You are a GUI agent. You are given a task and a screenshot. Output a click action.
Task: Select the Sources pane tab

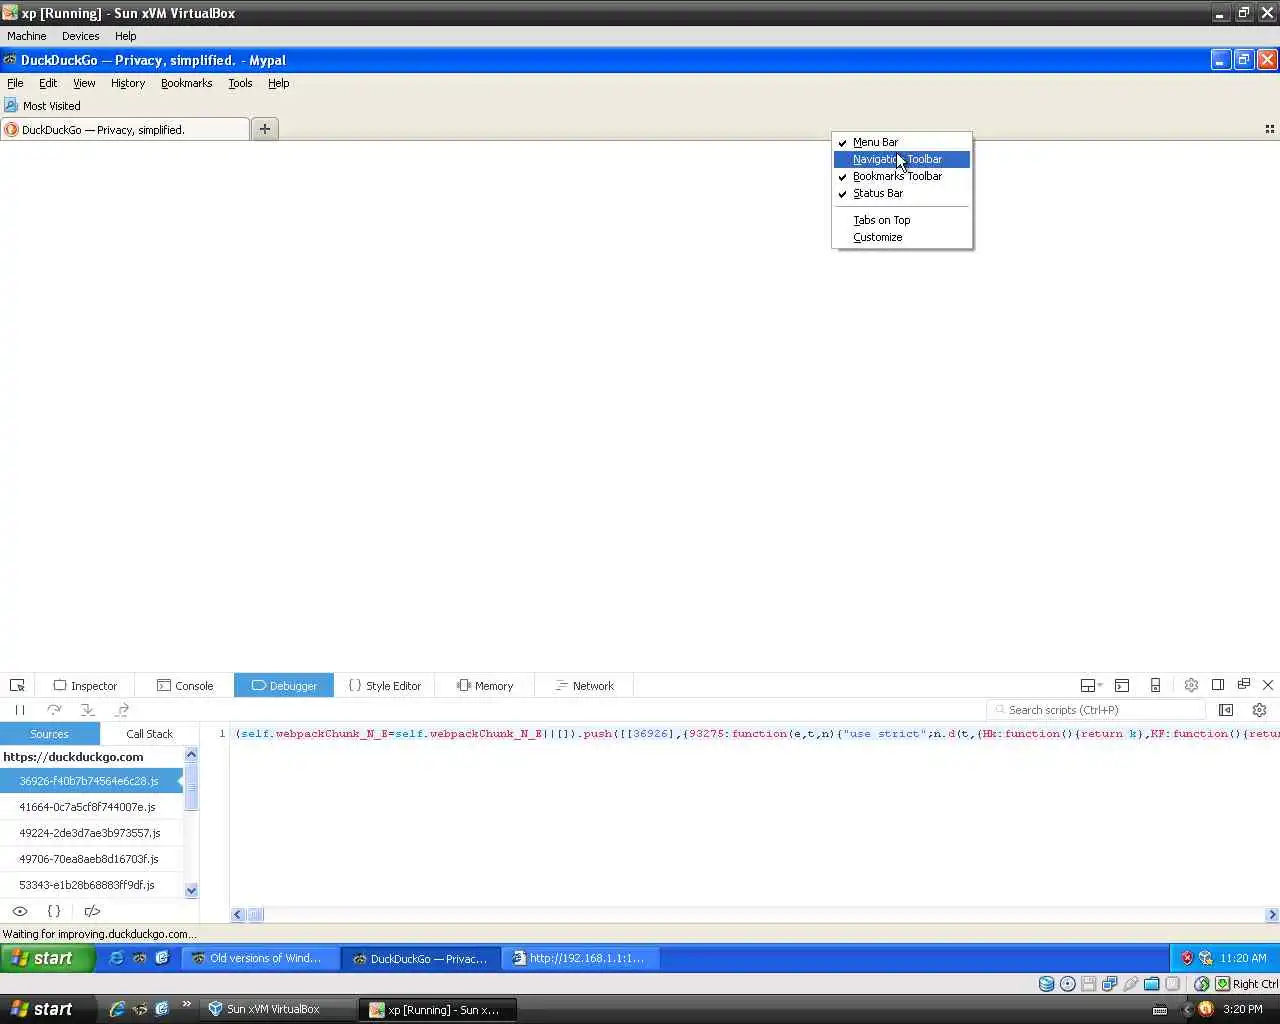click(x=50, y=734)
